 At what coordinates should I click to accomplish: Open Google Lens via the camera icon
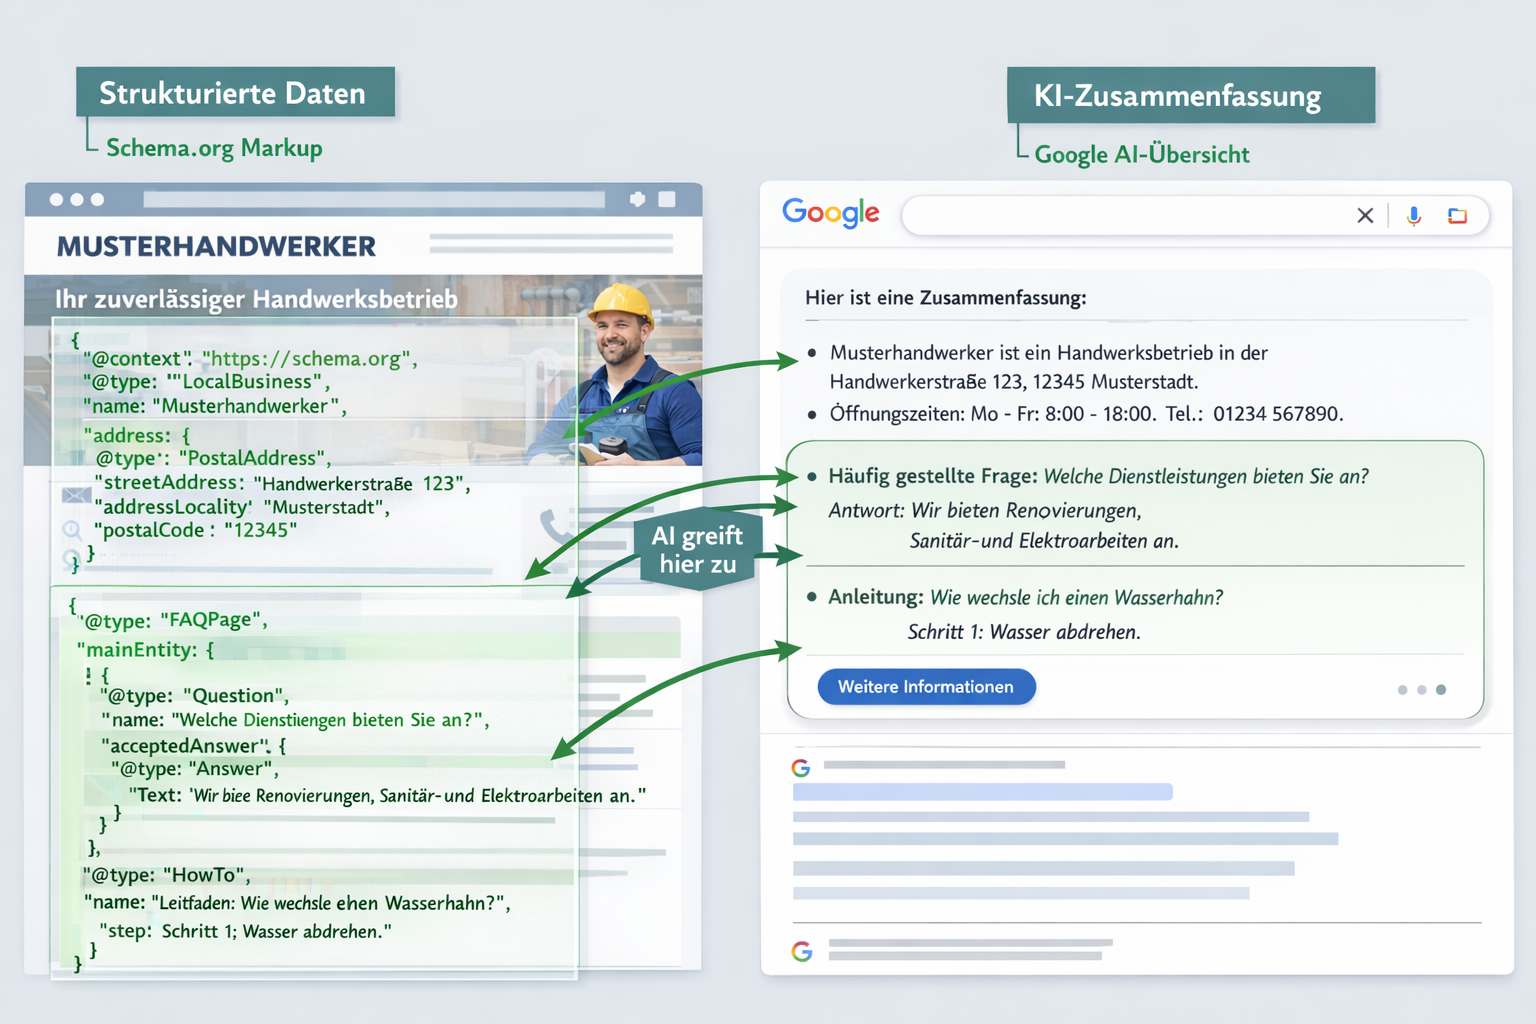point(1457,215)
